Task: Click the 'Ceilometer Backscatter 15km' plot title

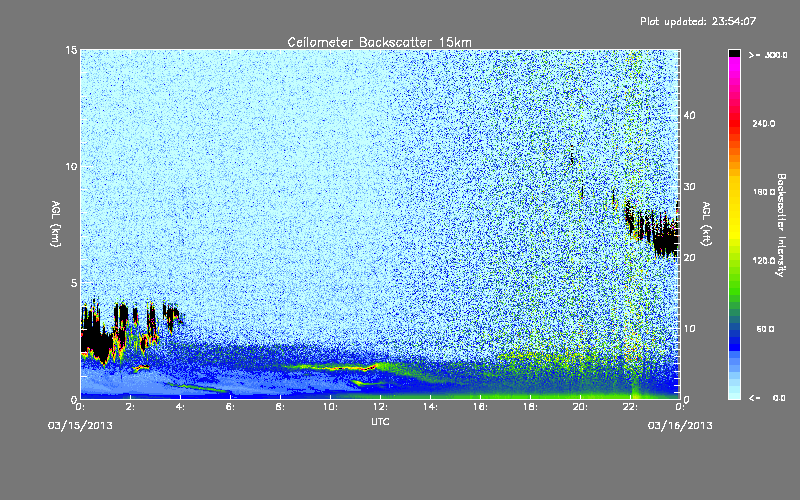Action: click(379, 42)
